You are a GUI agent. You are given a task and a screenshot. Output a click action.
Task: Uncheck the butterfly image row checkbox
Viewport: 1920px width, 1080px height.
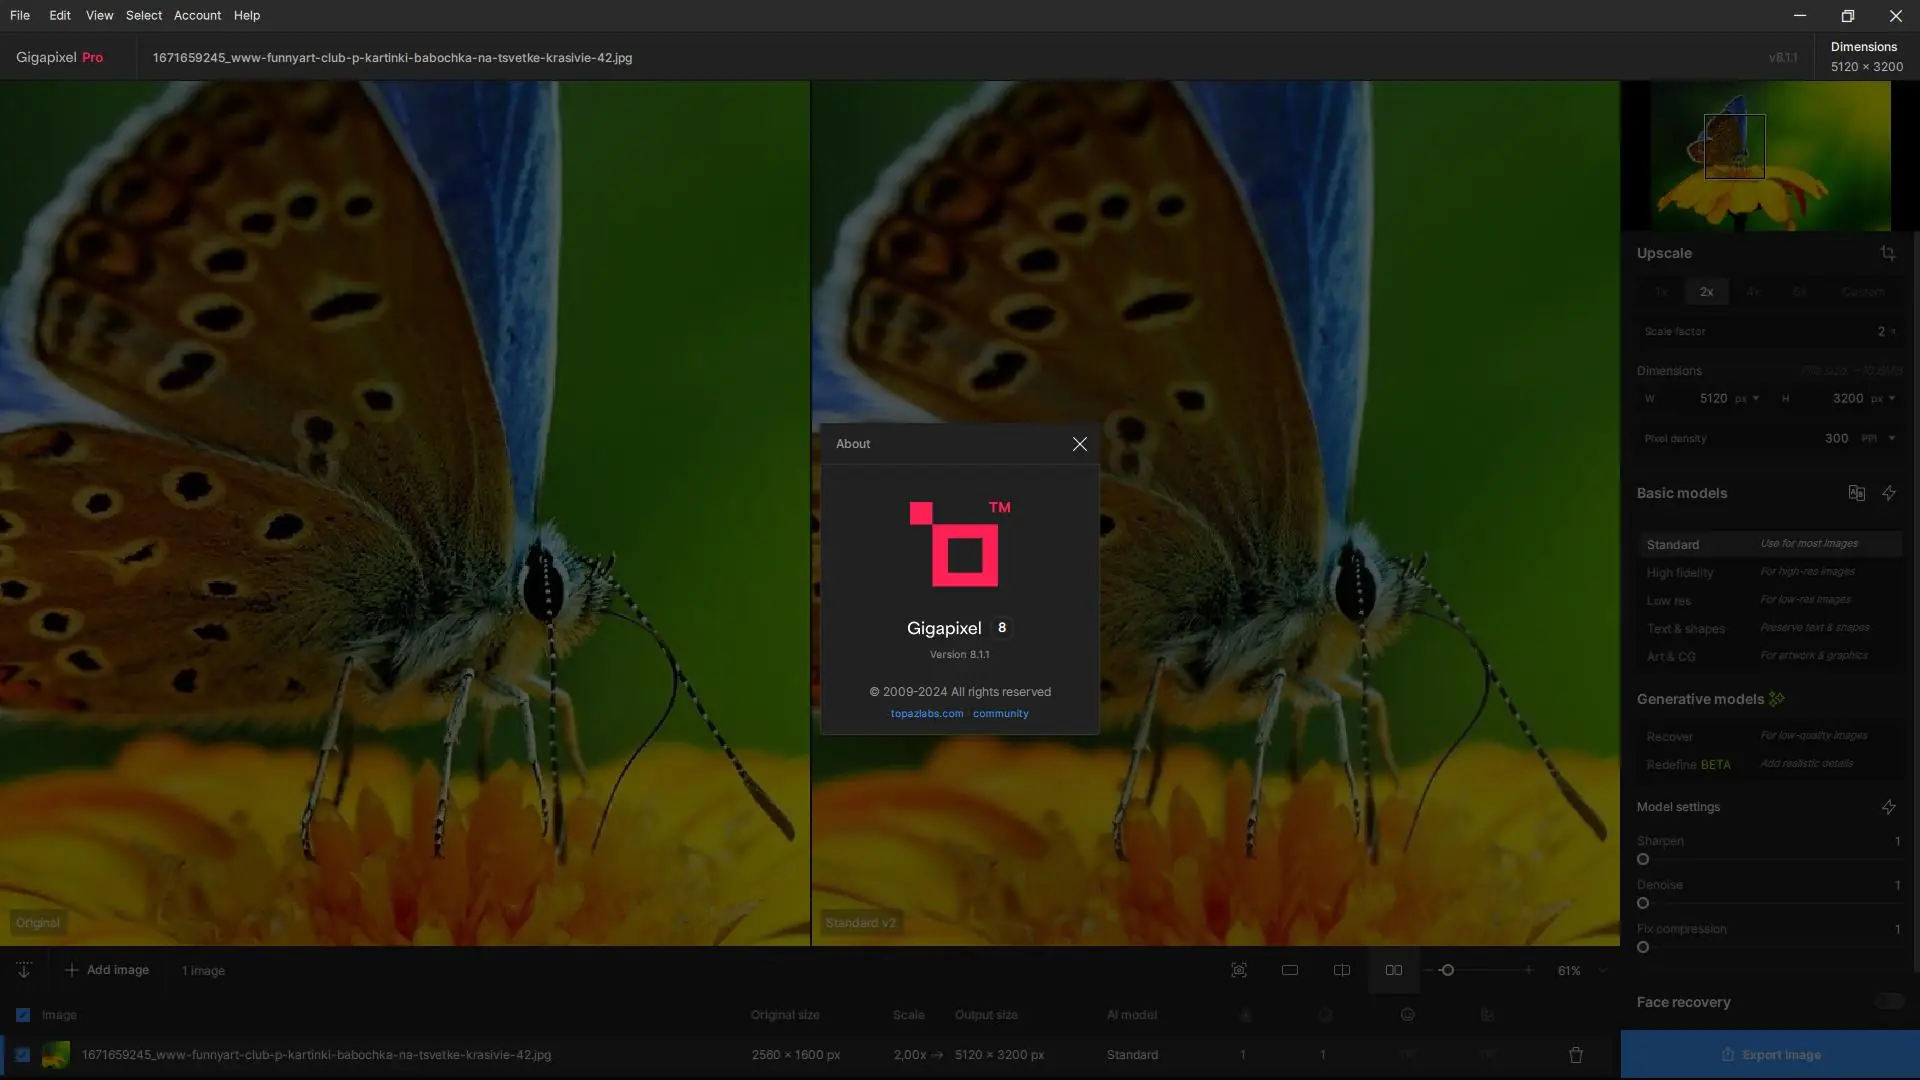click(x=23, y=1055)
